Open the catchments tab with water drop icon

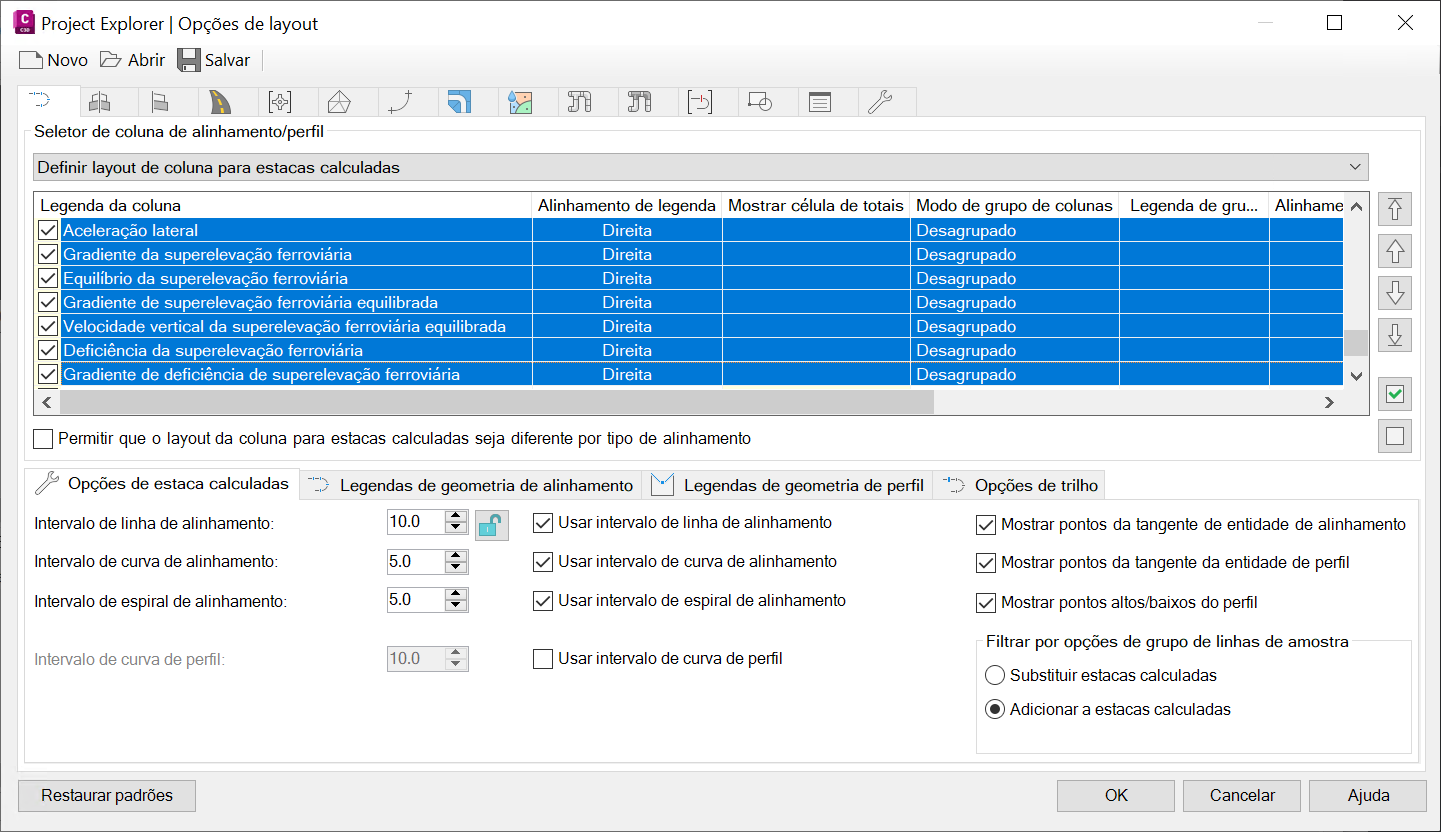(x=520, y=102)
